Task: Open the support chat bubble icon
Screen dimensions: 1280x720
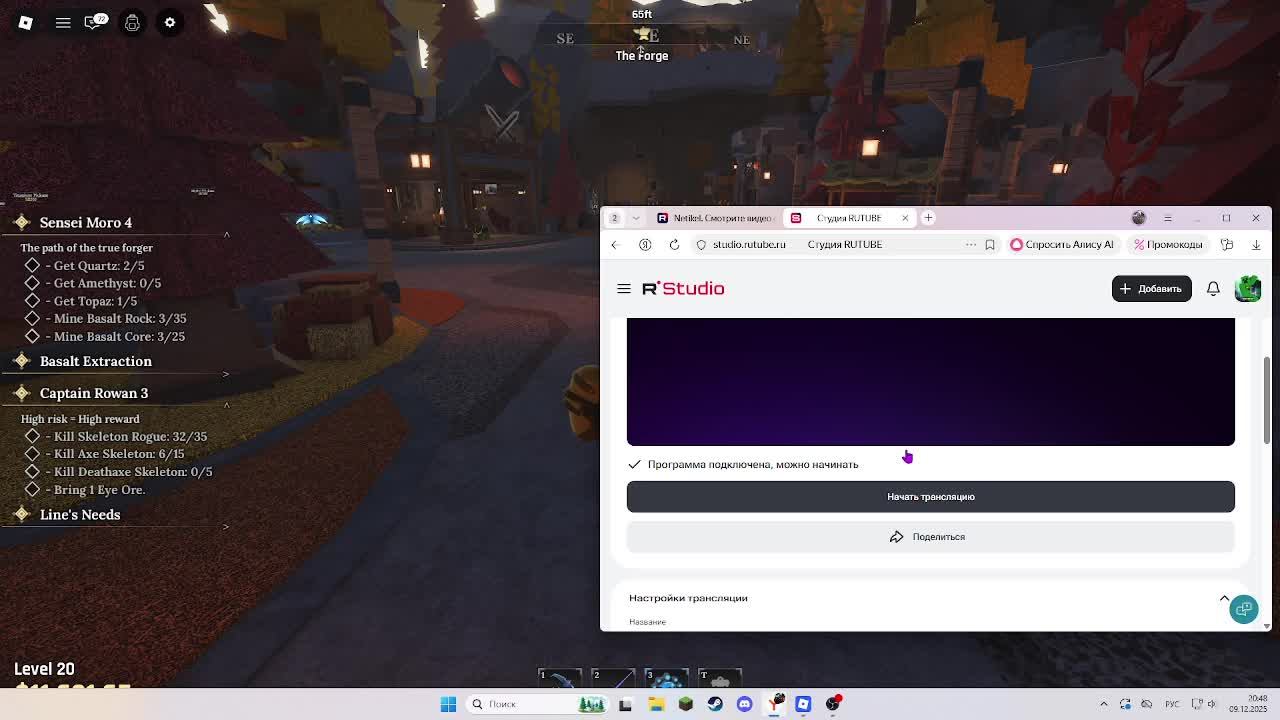Action: (1244, 609)
